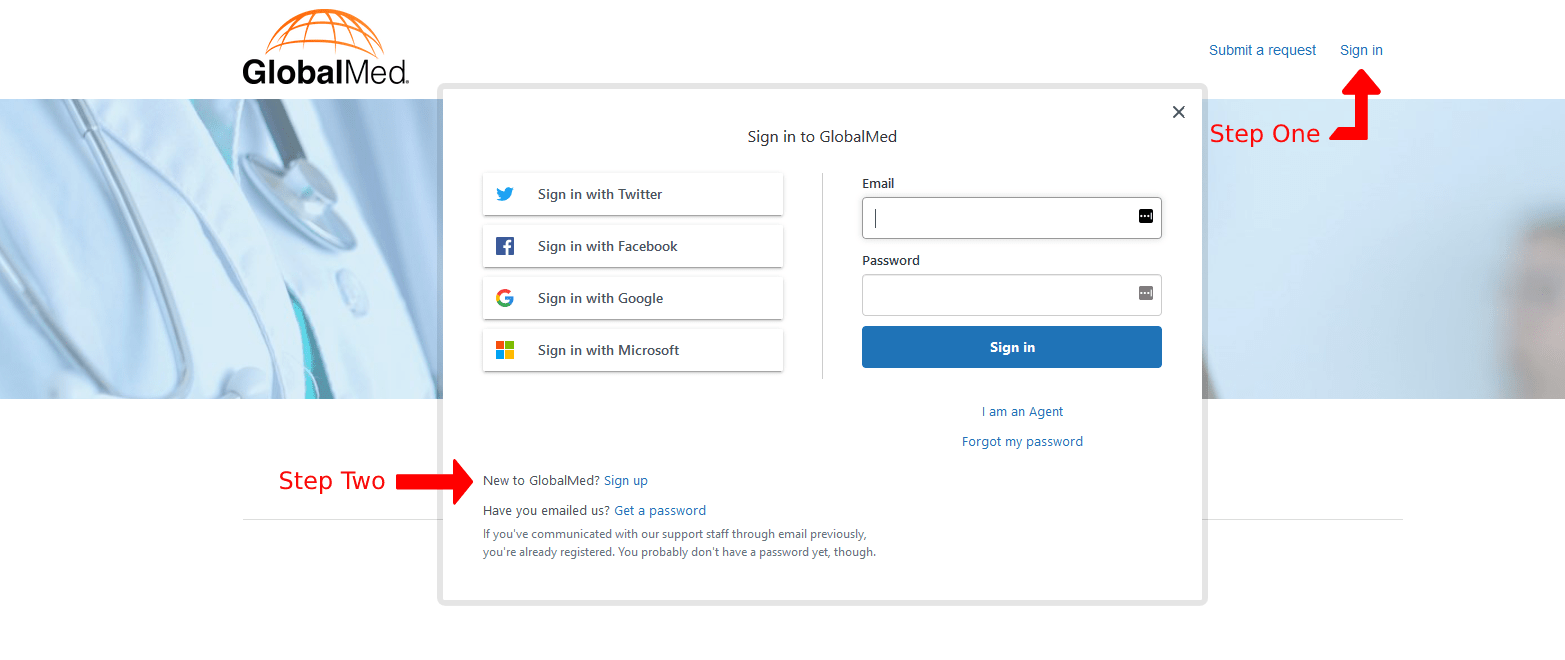Viewport: 1565px width, 660px height.
Task: Click the Microsoft logo icon
Action: (x=505, y=349)
